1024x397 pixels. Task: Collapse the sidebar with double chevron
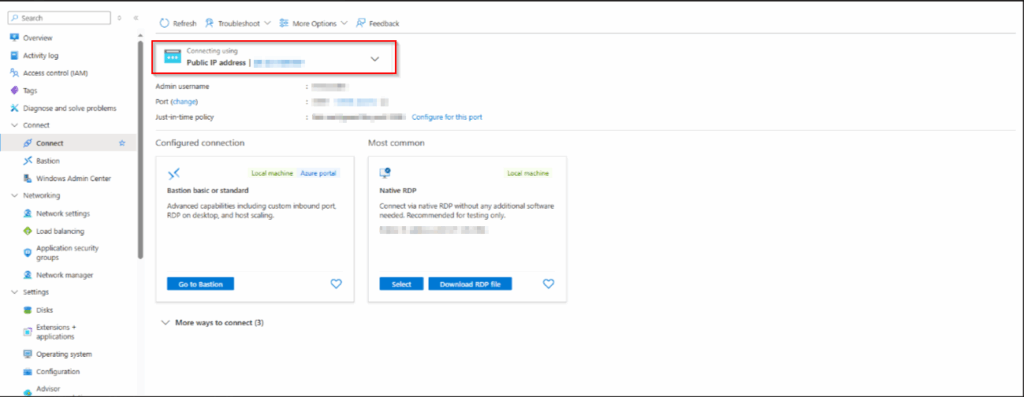click(136, 18)
